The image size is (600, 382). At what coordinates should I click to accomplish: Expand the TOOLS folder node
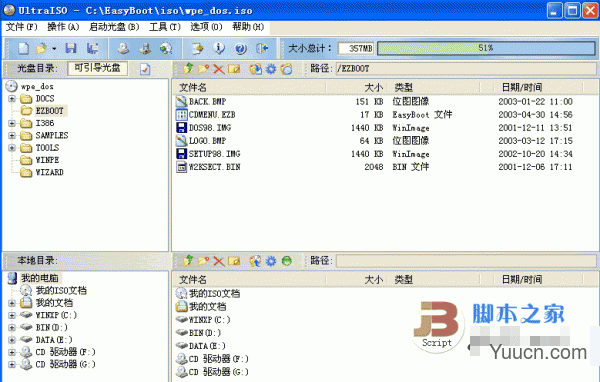[x=12, y=148]
